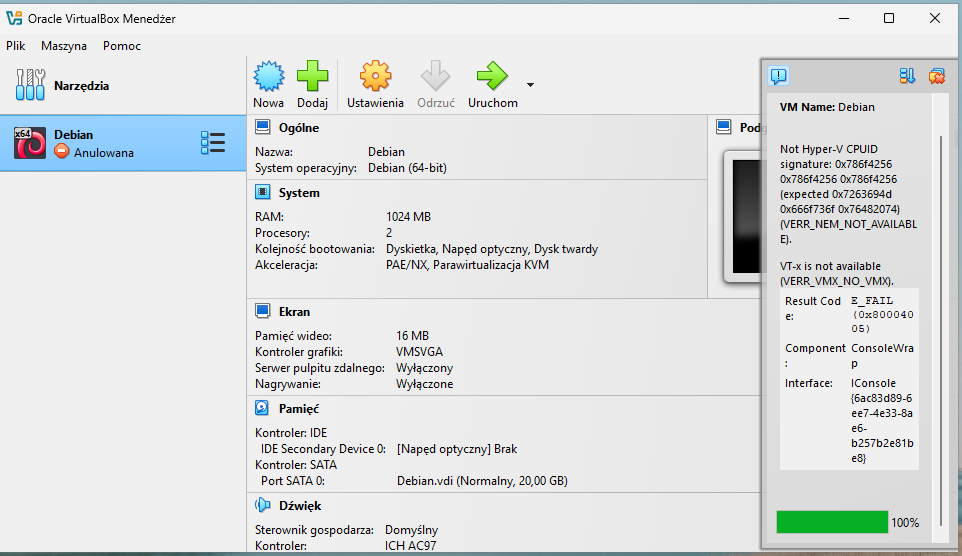Screen dimensions: 962x556
Task: Click the '1024 MB' RAM value
Action: (x=409, y=217)
